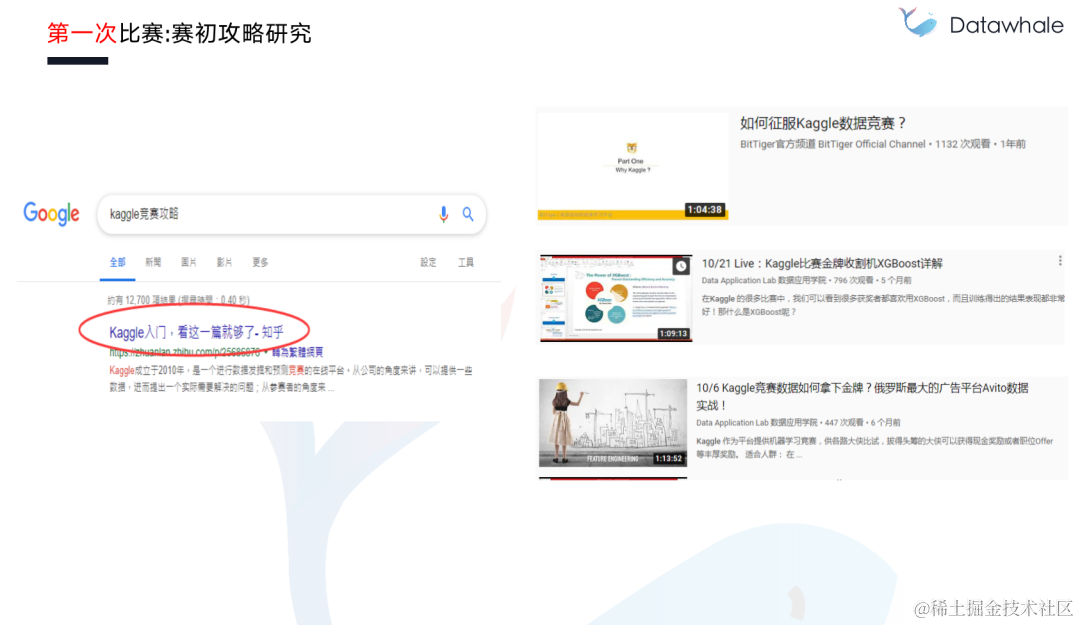Click the slide title 第一次比赛:赛初攻略研究
Viewport: 1080px width, 625px height.
[179, 33]
